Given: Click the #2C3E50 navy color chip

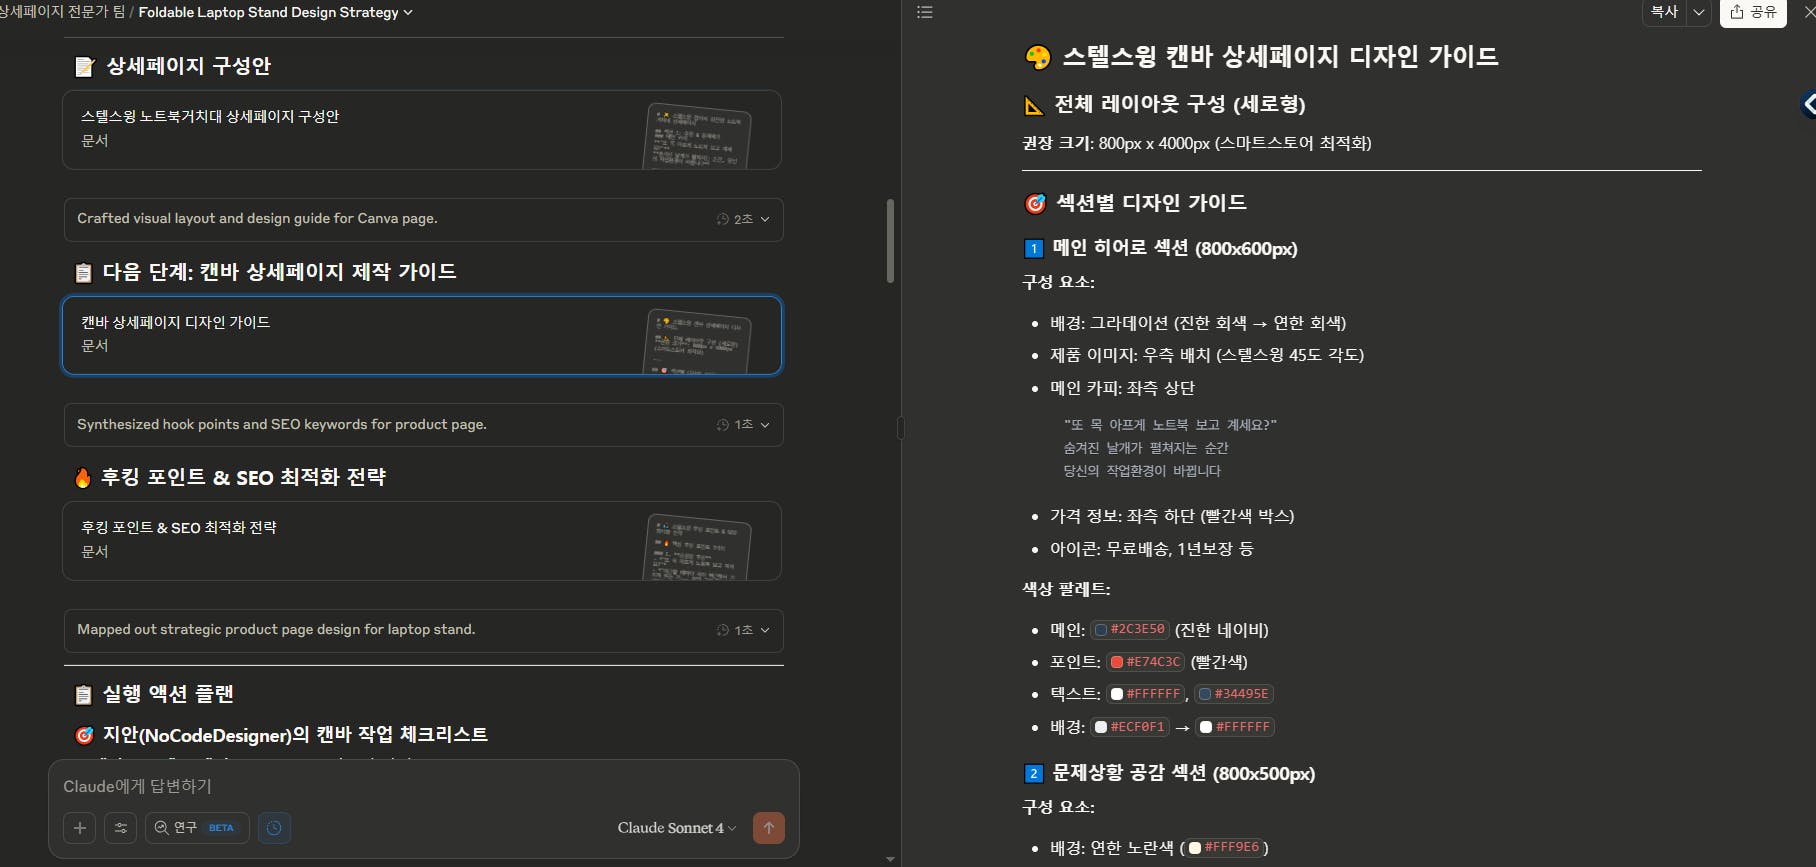Looking at the screenshot, I should point(1129,630).
